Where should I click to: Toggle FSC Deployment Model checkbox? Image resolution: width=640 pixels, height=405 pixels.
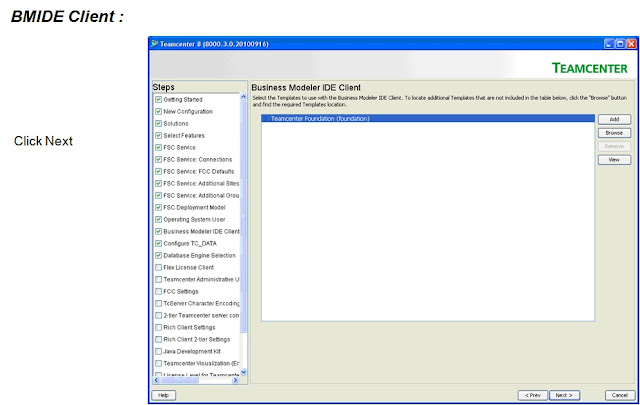(158, 207)
